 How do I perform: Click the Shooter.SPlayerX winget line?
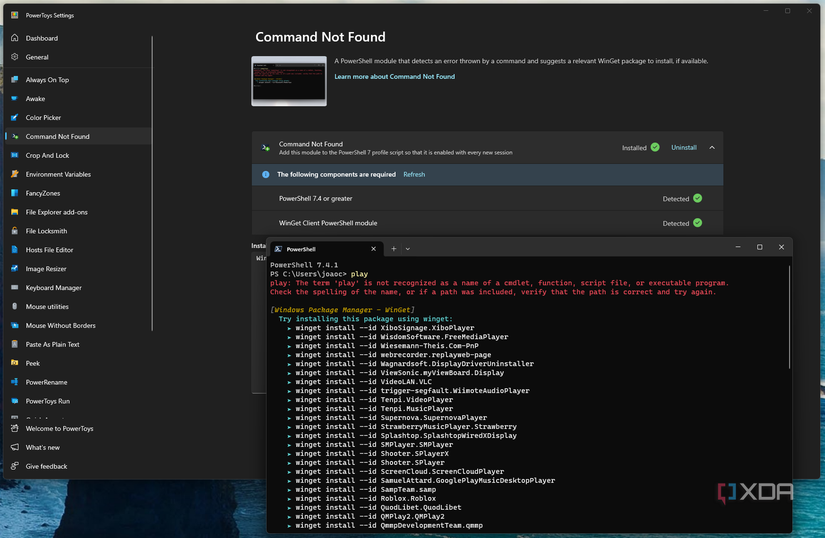[368, 454]
